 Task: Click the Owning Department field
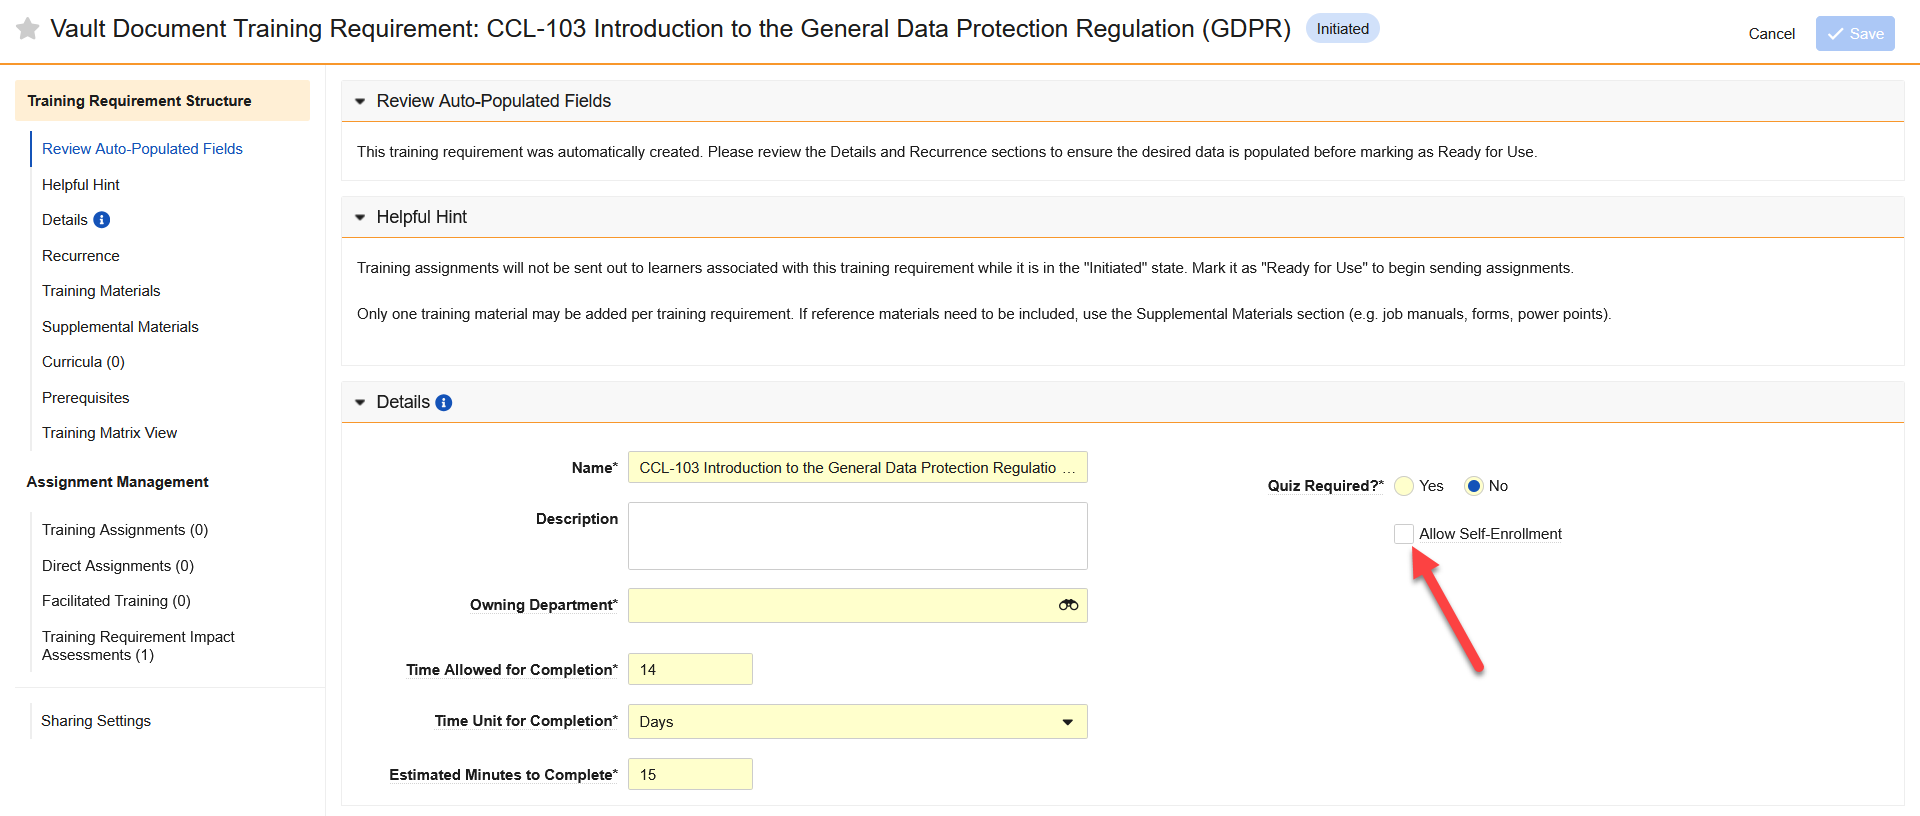(857, 605)
